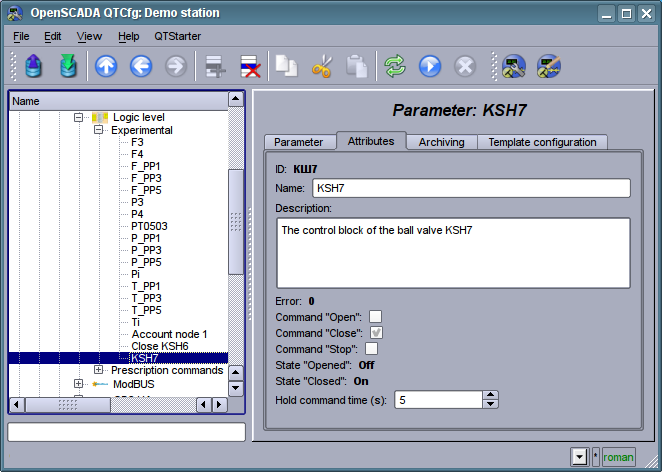This screenshot has width=662, height=472.
Task: Click the modified-state asterisk indicator in status bar
Action: 596,457
